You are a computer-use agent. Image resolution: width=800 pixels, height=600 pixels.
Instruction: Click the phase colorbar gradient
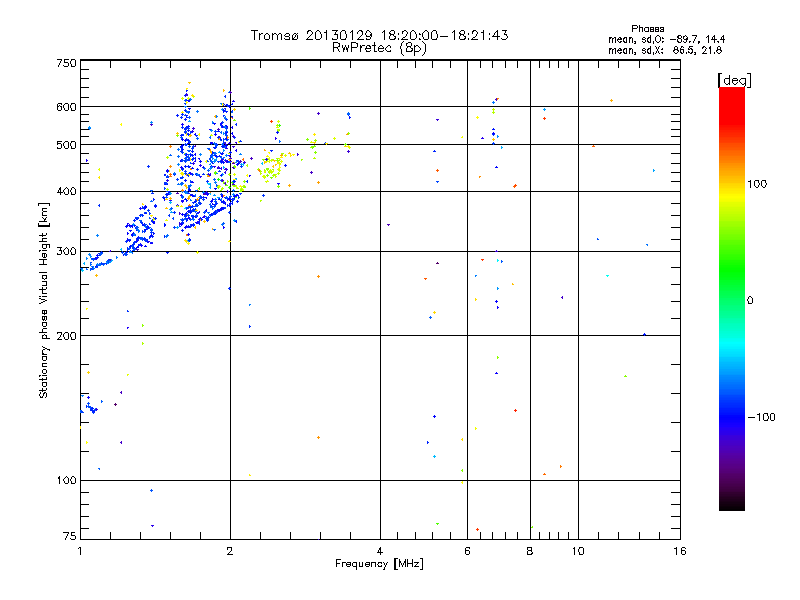[x=732, y=298]
